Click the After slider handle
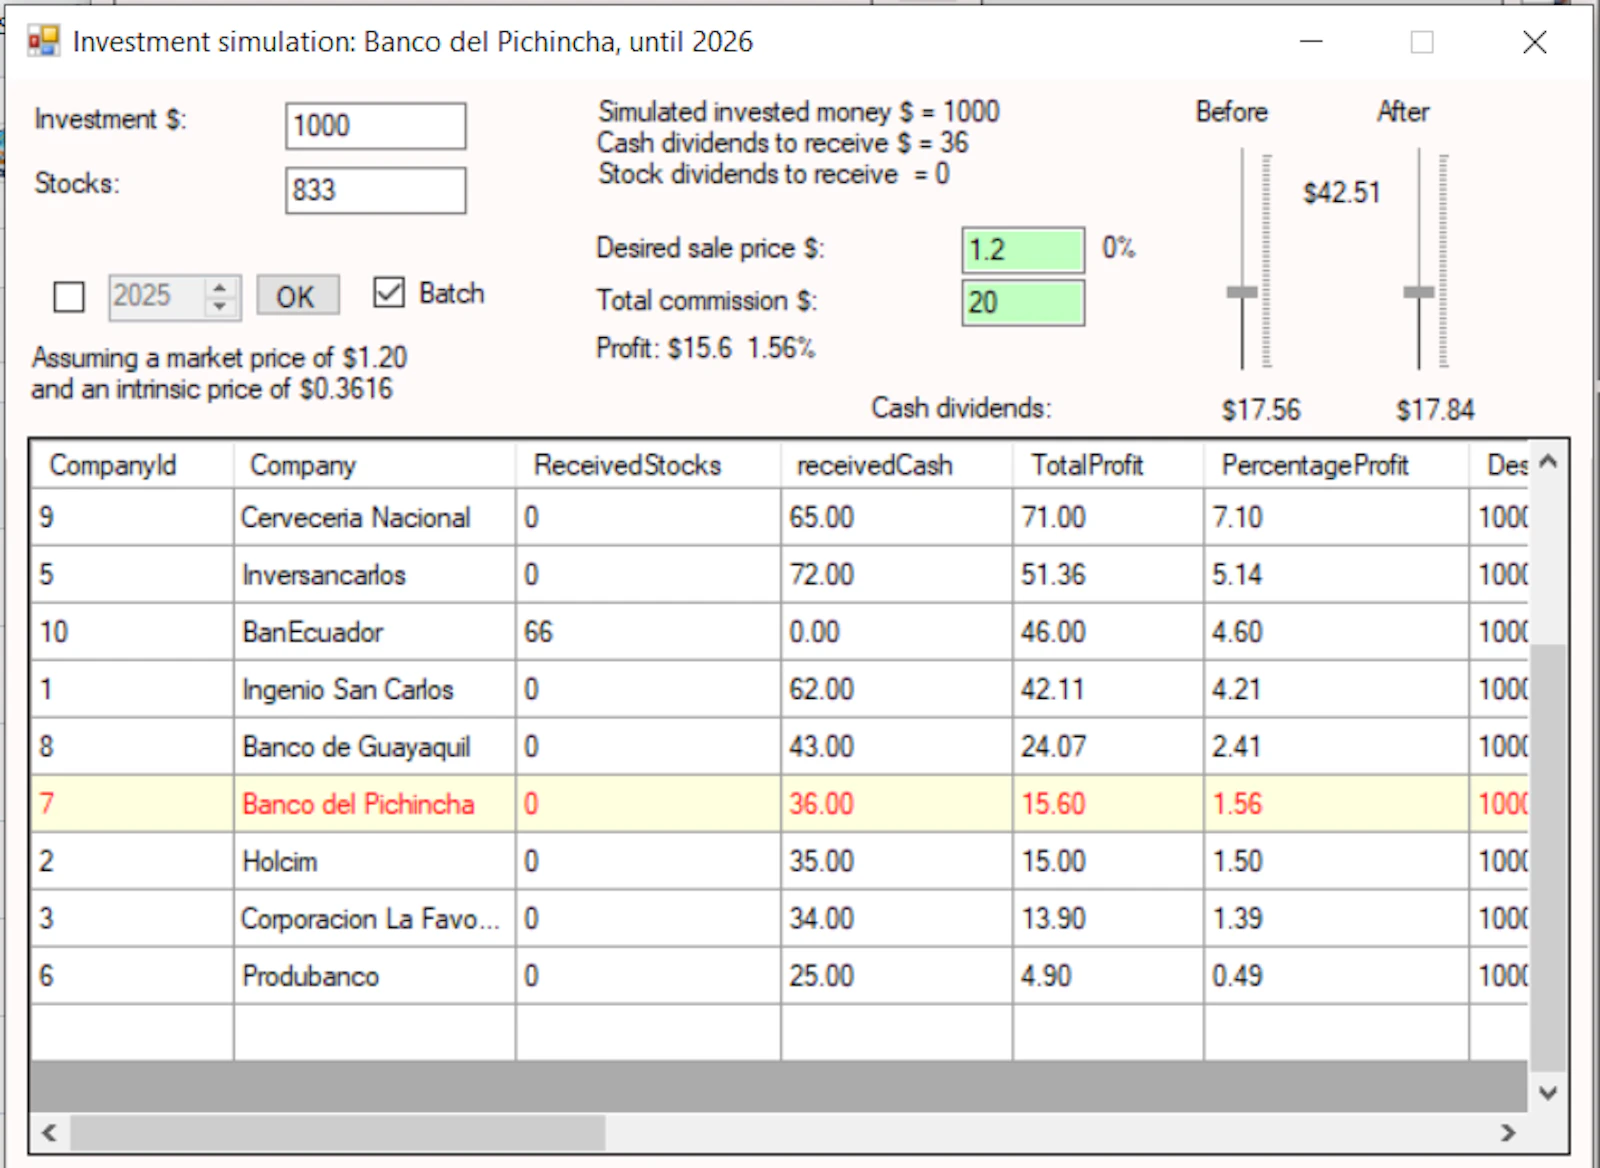This screenshot has width=1600, height=1168. (1418, 292)
